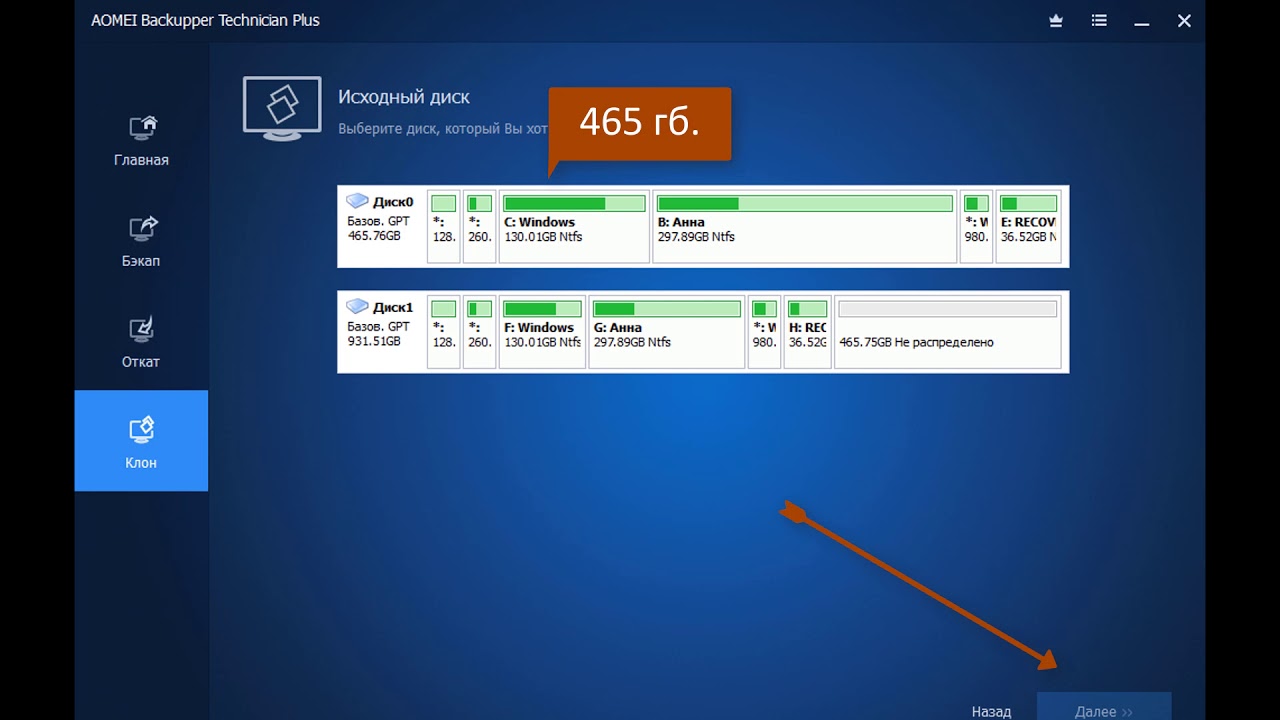Click the Далее next button
This screenshot has height=720, width=1280.
(x=1104, y=708)
